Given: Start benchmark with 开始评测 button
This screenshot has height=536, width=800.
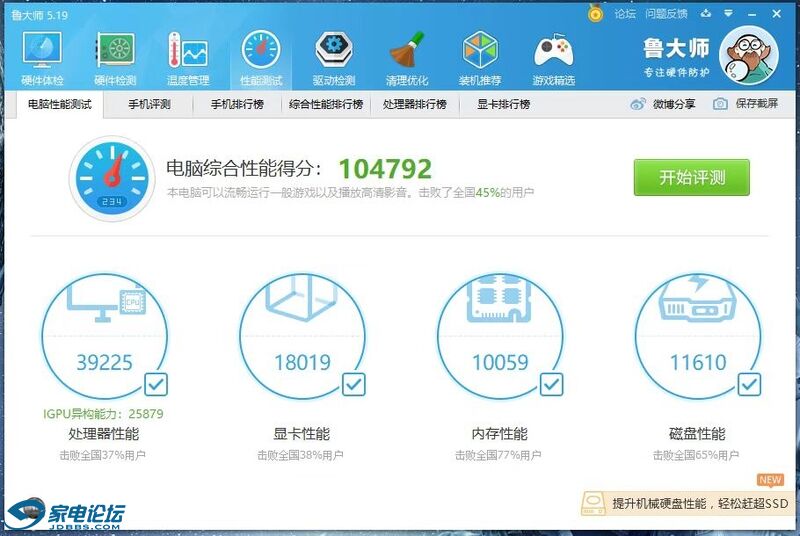Looking at the screenshot, I should click(692, 177).
